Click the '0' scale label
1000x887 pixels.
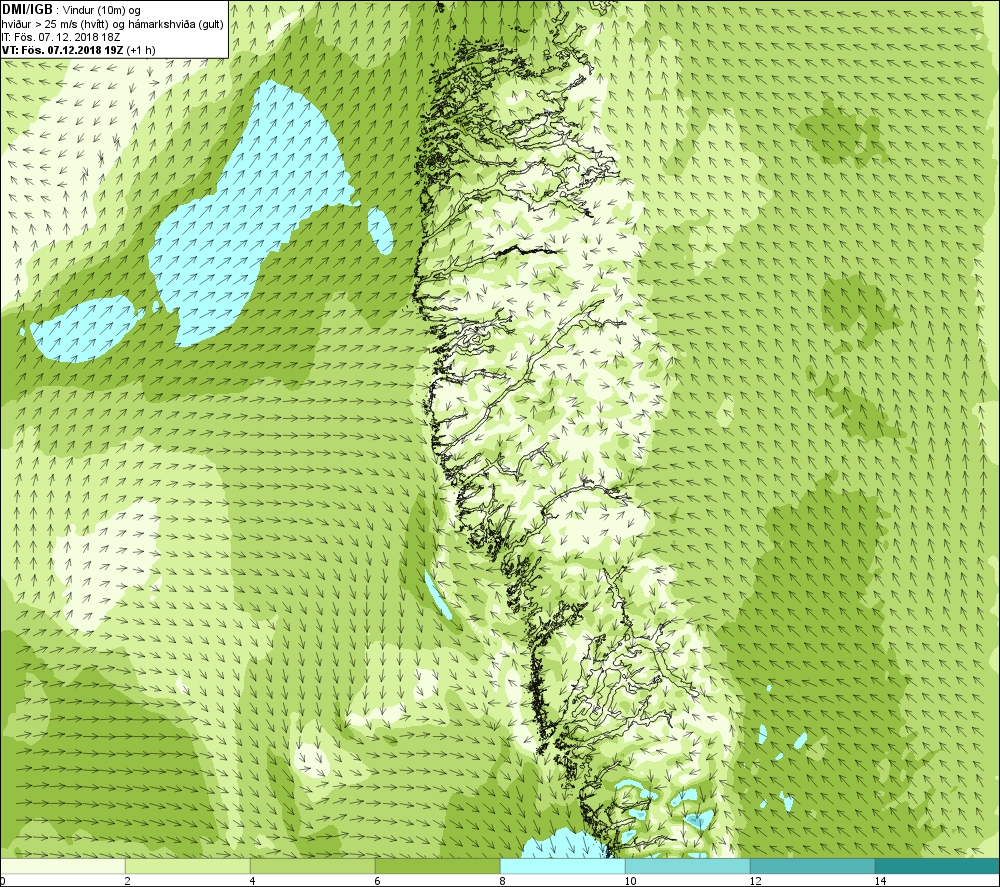[x=3, y=881]
